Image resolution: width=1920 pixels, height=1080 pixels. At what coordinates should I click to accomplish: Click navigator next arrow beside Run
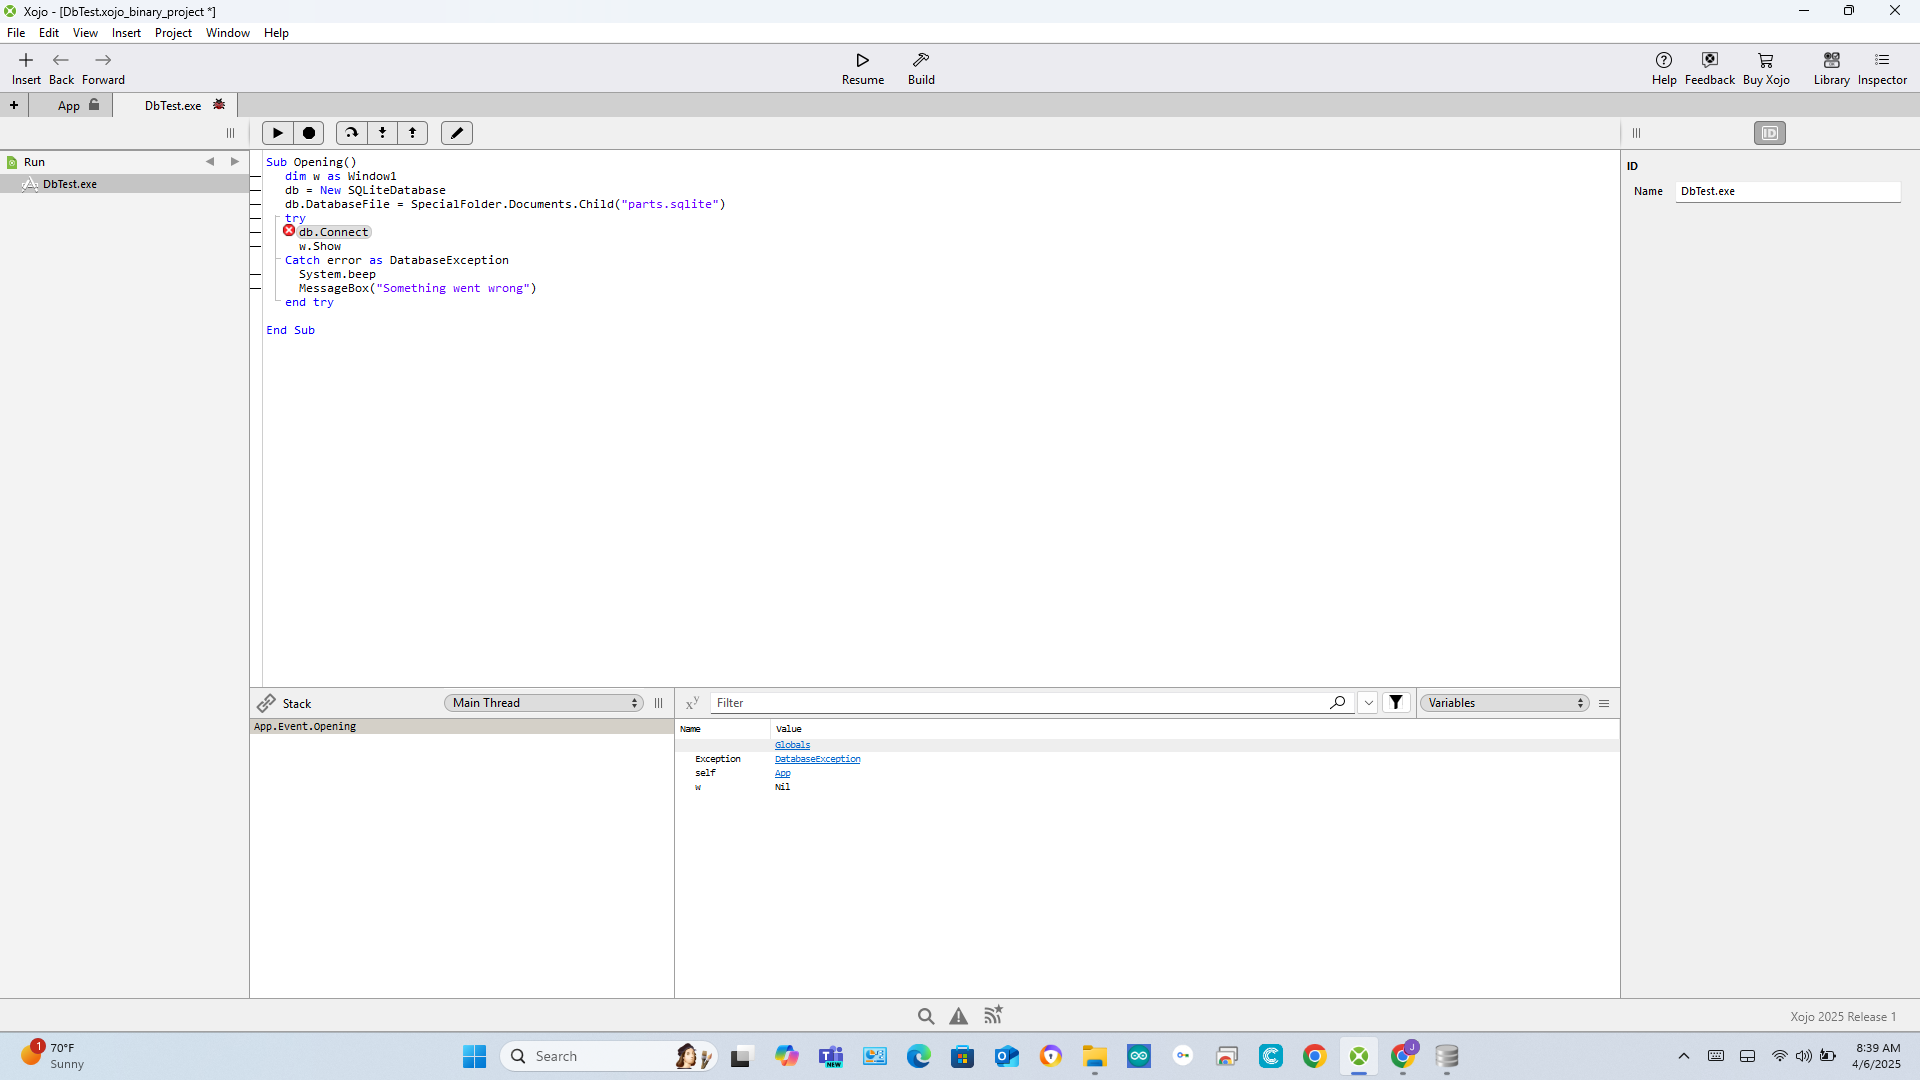click(x=235, y=161)
